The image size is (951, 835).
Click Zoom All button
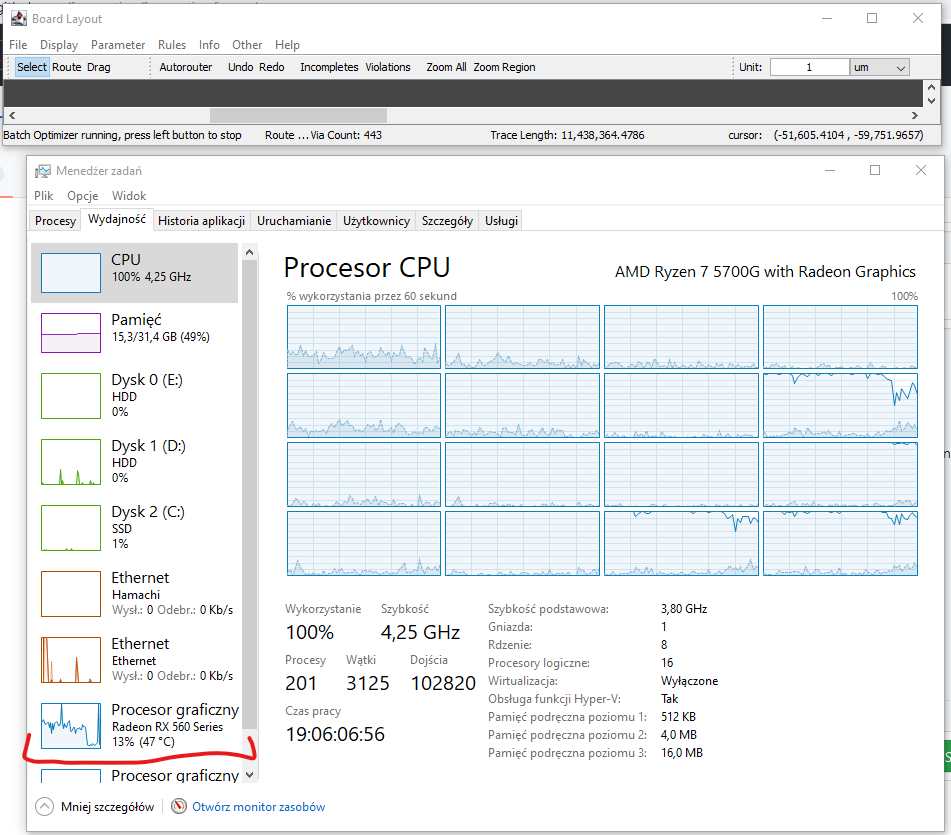(x=446, y=67)
